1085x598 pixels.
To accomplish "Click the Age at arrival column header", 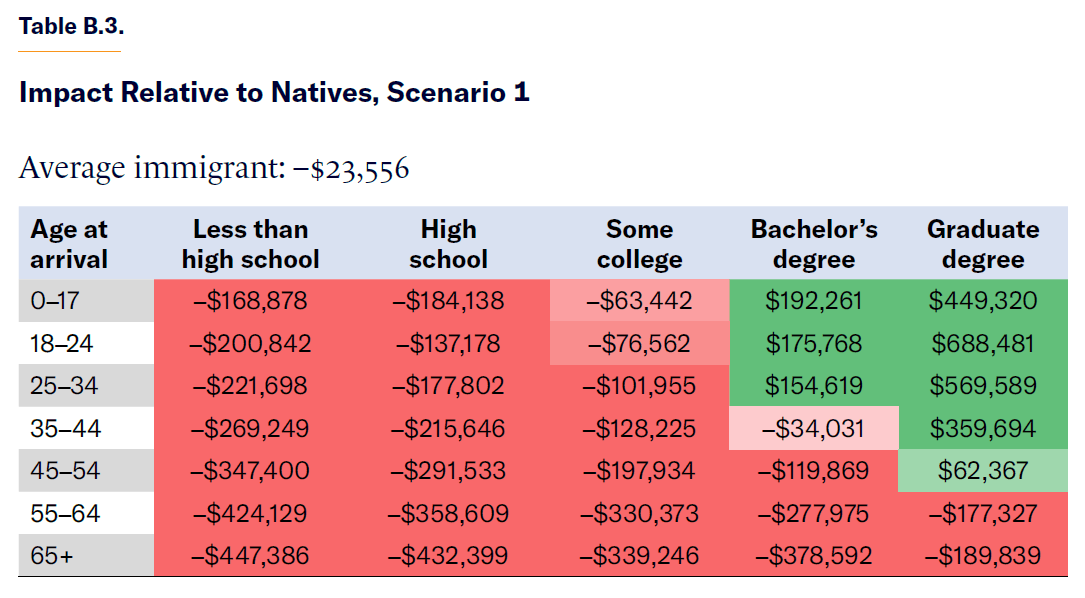I will click(69, 244).
